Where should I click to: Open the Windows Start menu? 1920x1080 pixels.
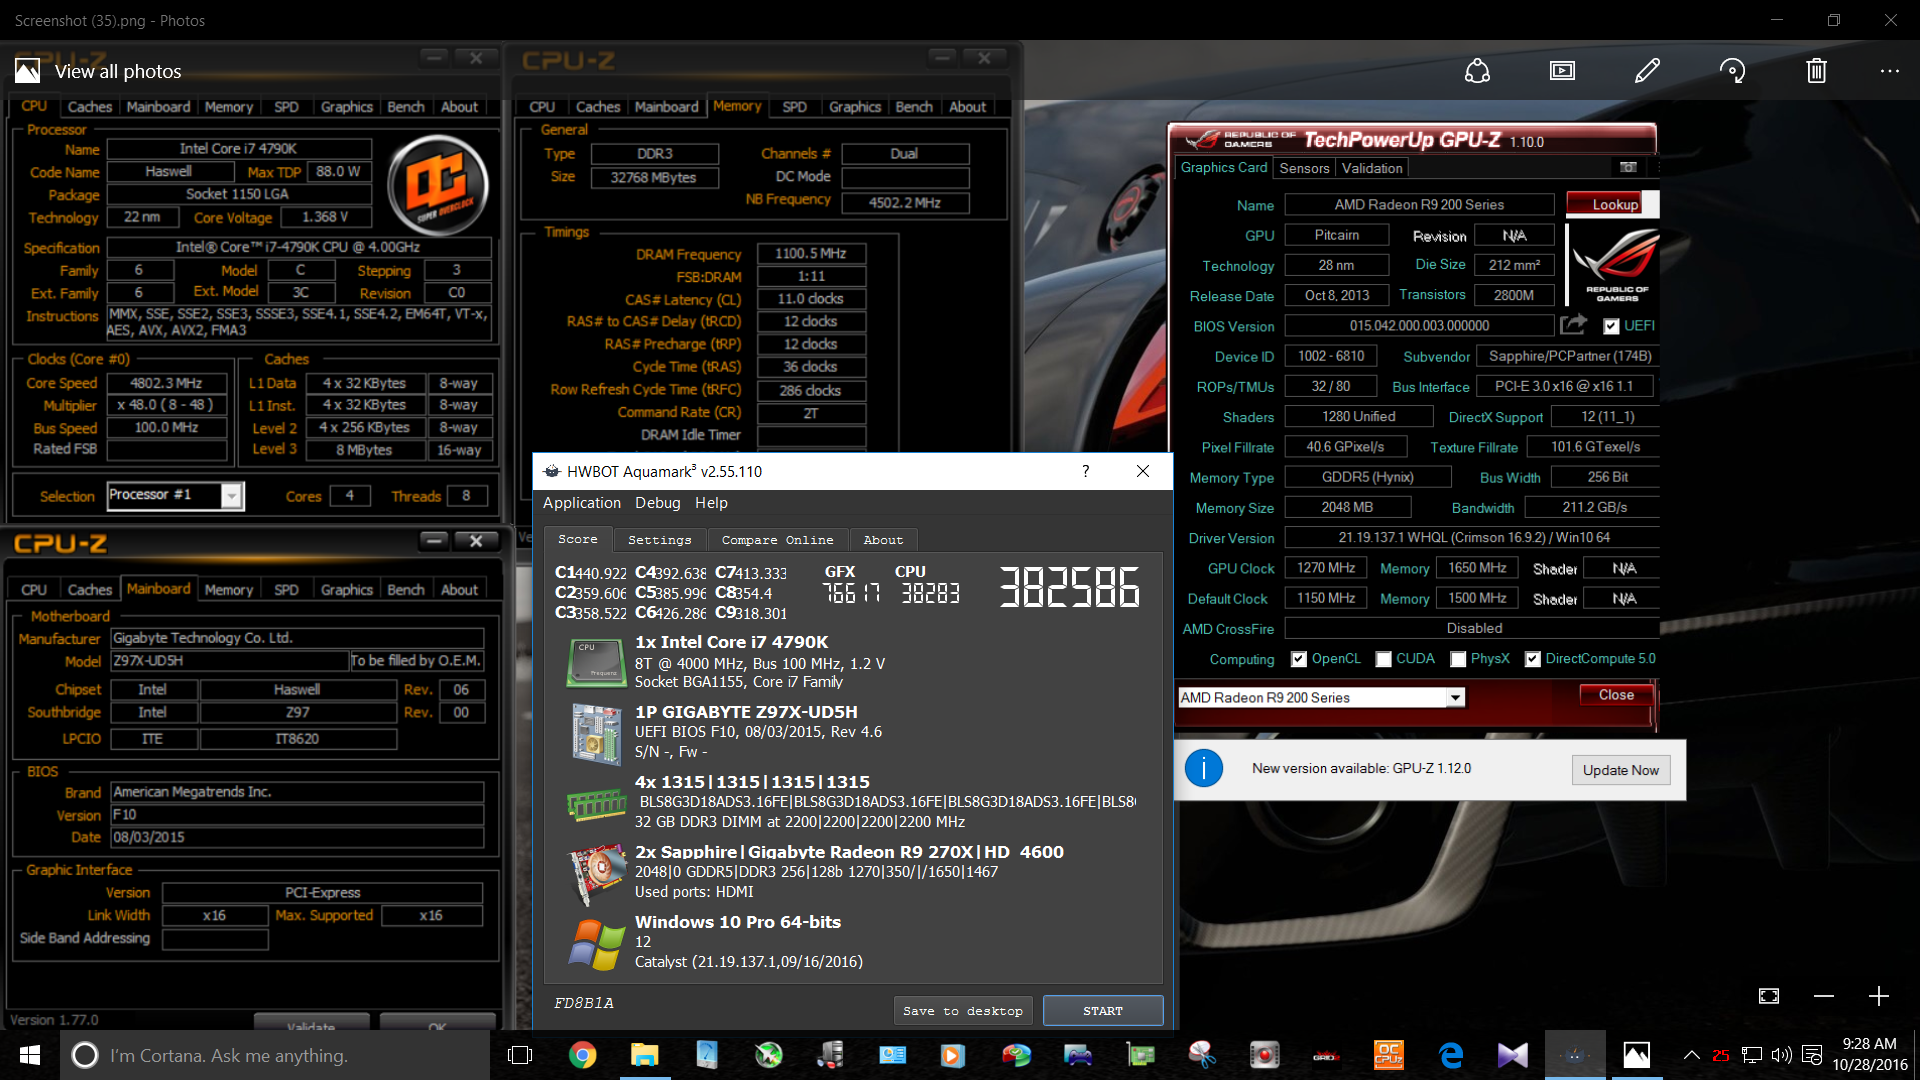[29, 1055]
